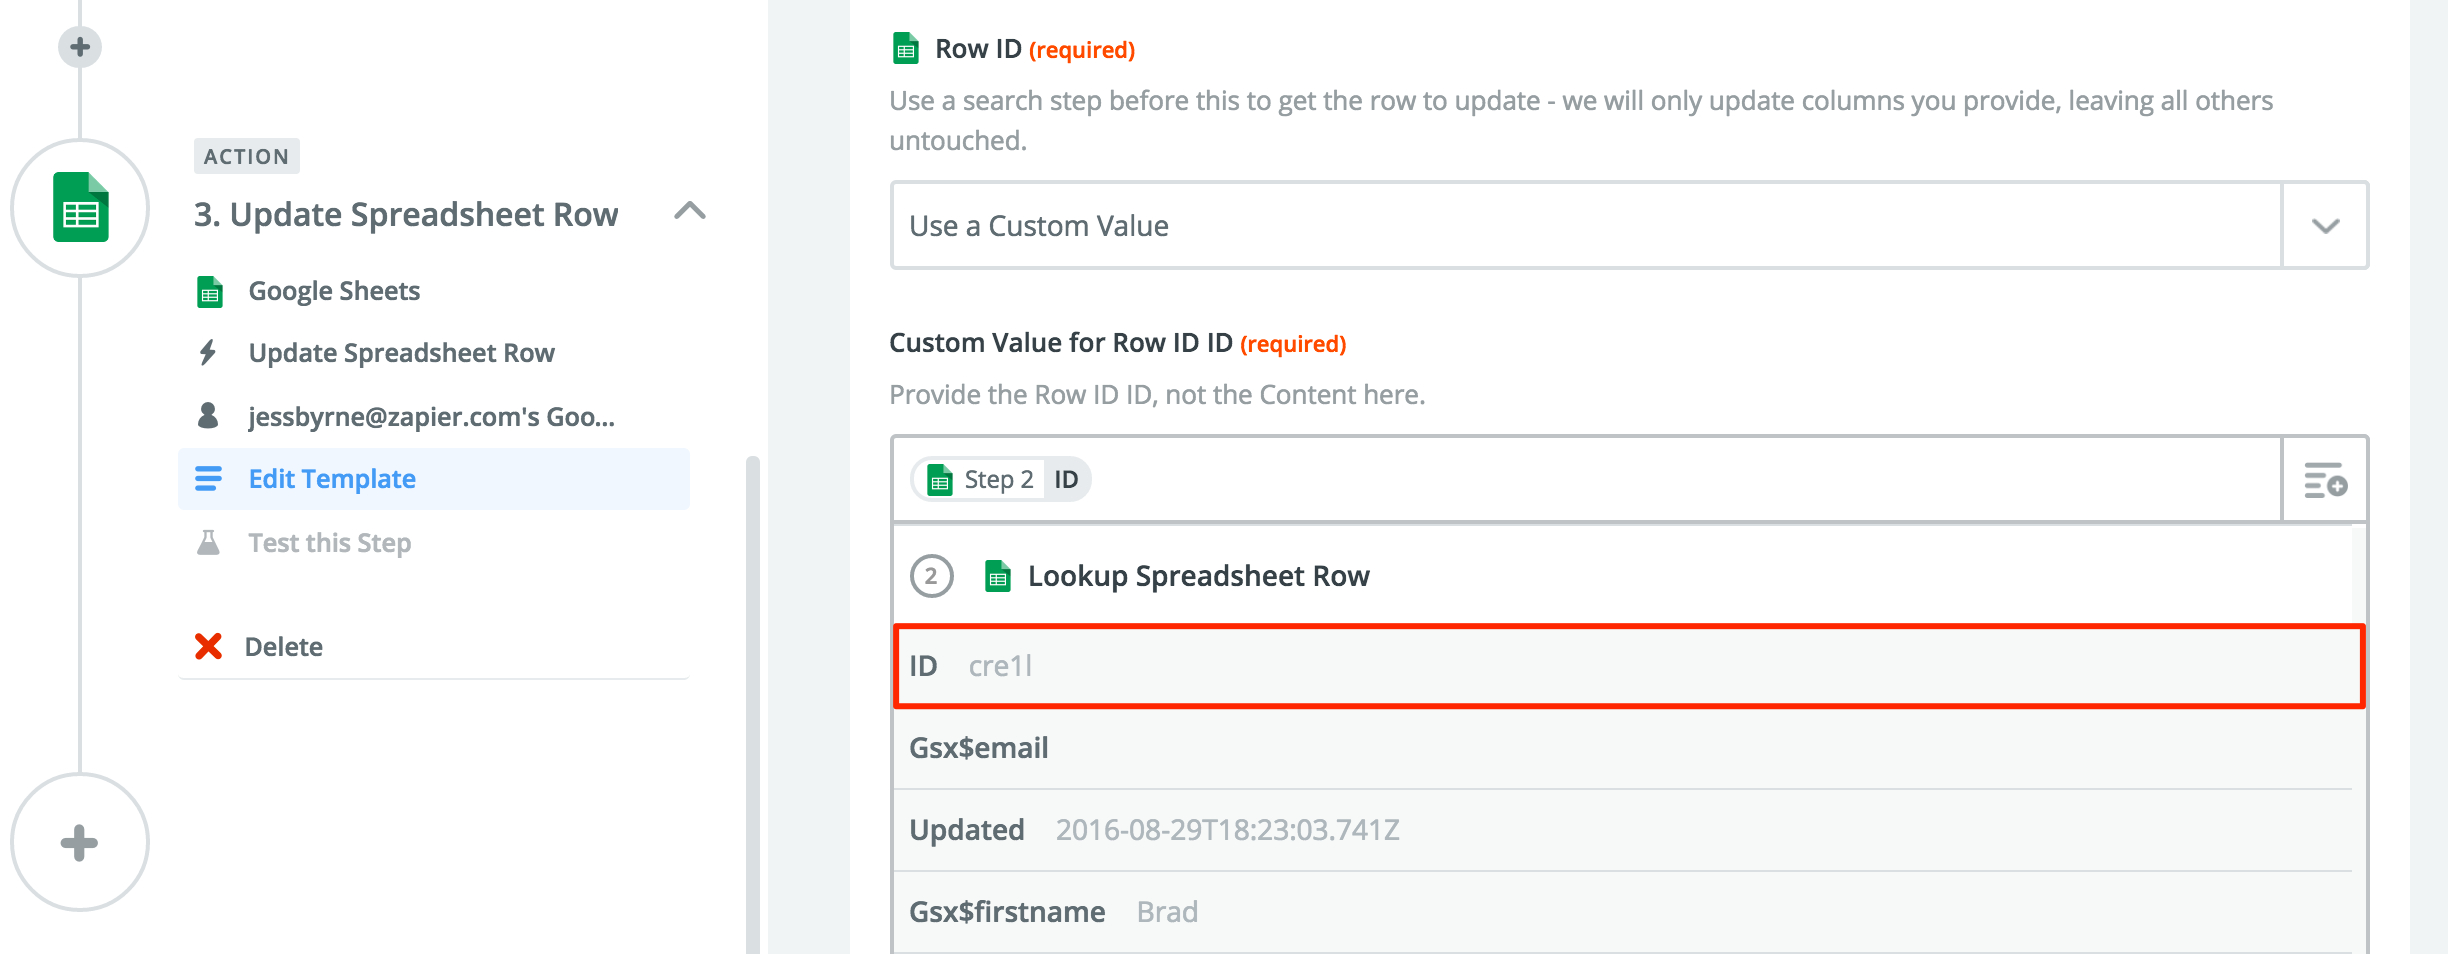Click the account person icon in sidebar

click(208, 416)
